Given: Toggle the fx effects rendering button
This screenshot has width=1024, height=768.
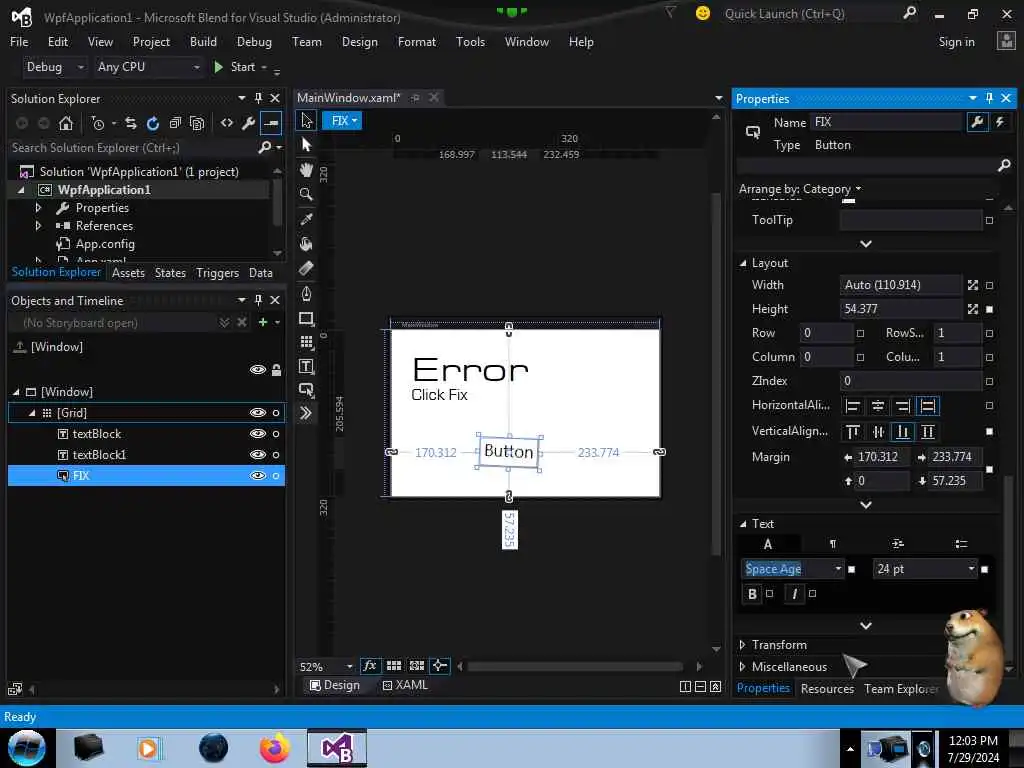Looking at the screenshot, I should coord(370,665).
